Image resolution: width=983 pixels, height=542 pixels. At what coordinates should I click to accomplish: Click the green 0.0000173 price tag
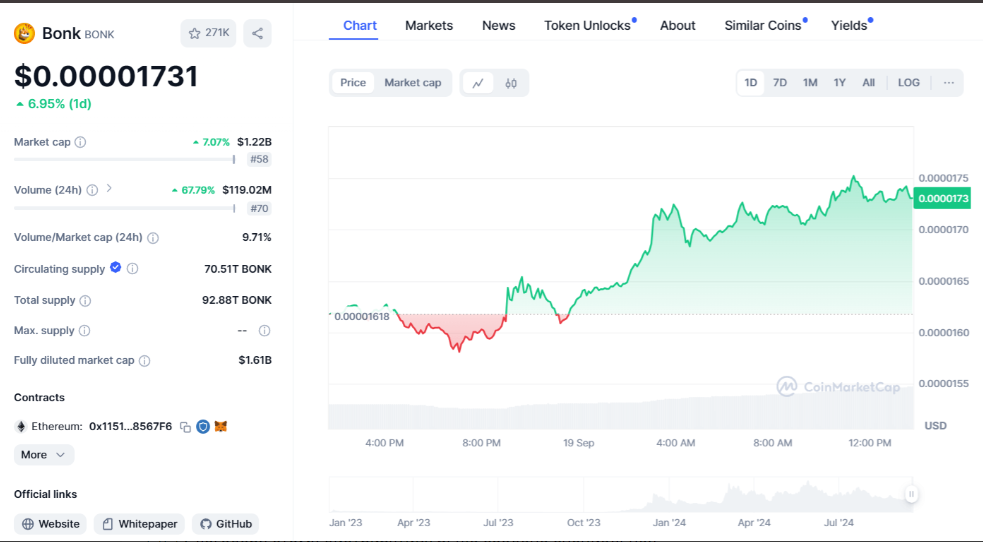(942, 199)
